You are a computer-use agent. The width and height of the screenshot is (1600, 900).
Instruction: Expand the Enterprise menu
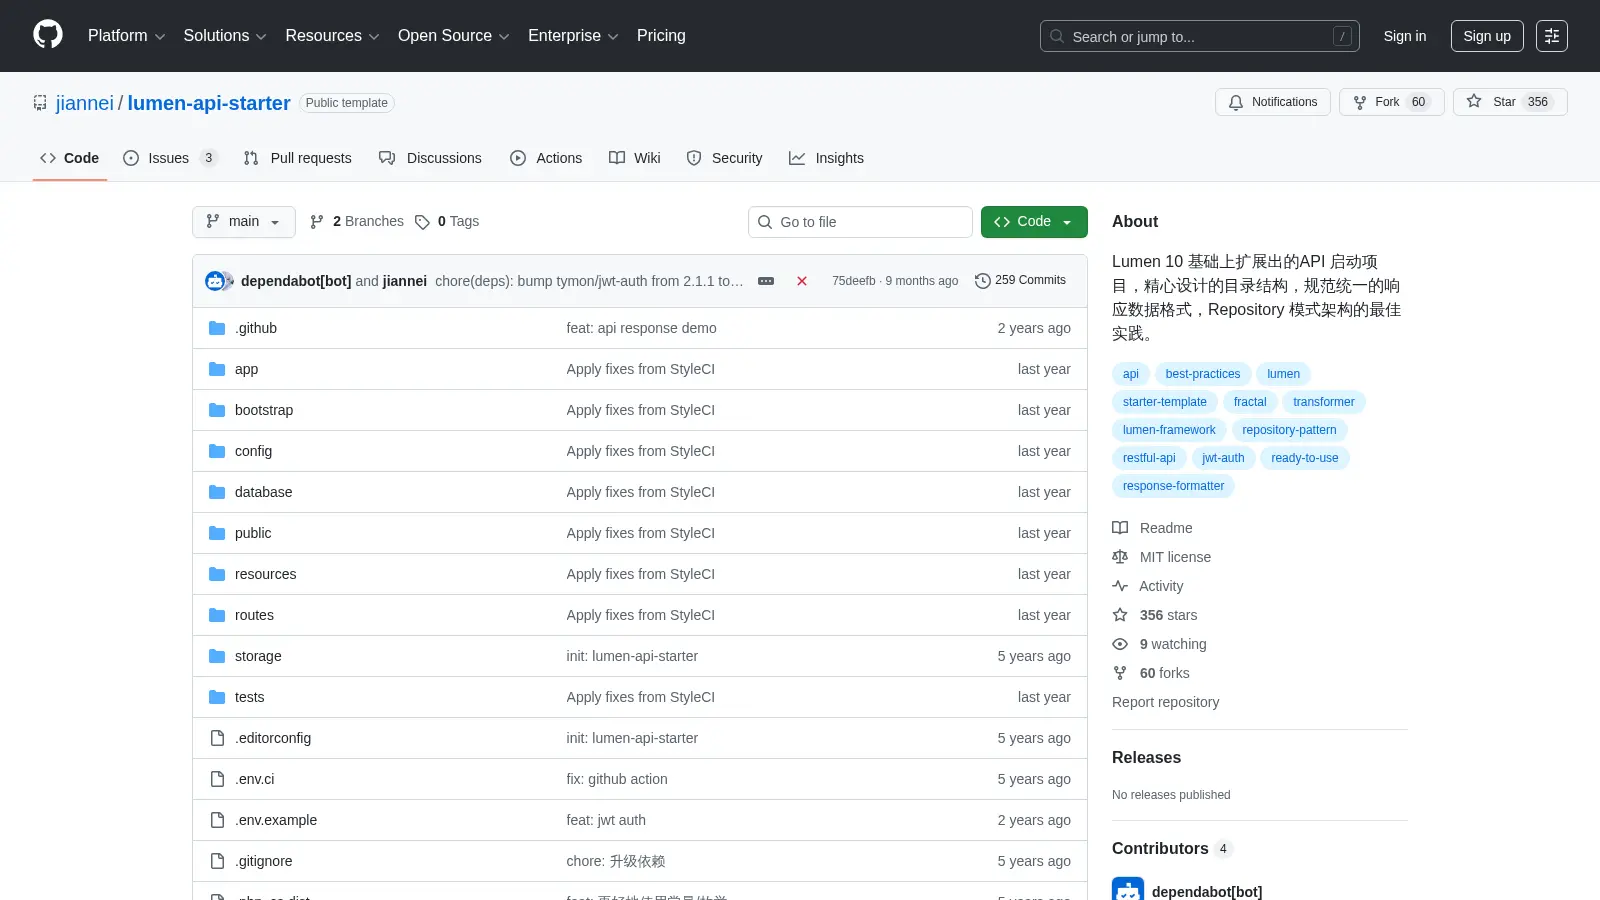573,36
